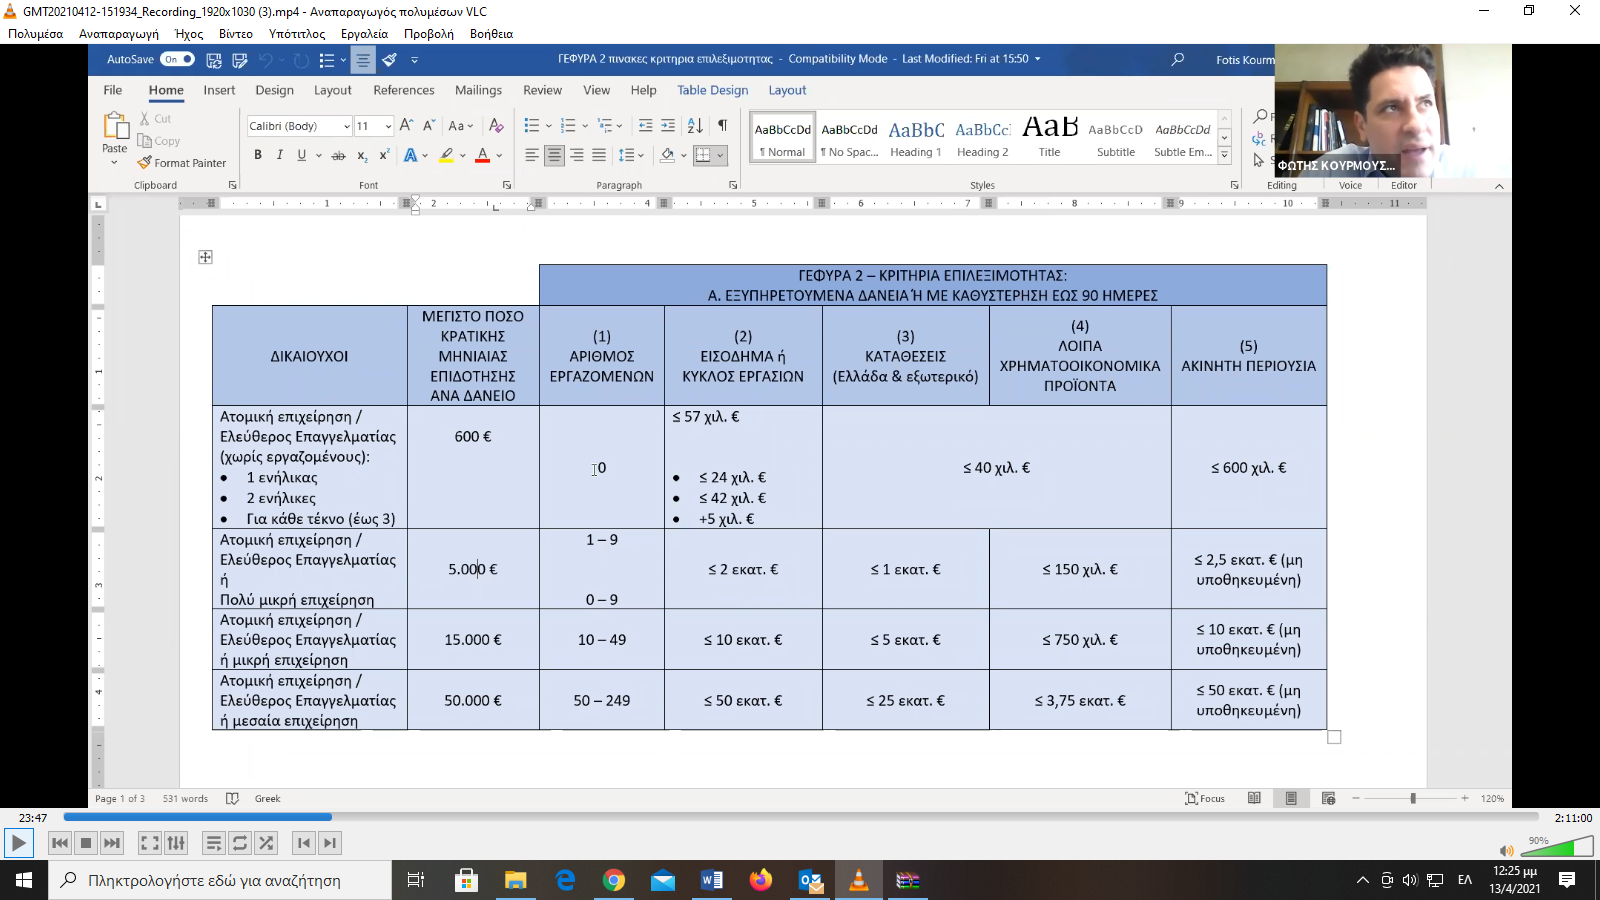Open VLC extended settings icon
1600x900 pixels.
click(x=176, y=843)
